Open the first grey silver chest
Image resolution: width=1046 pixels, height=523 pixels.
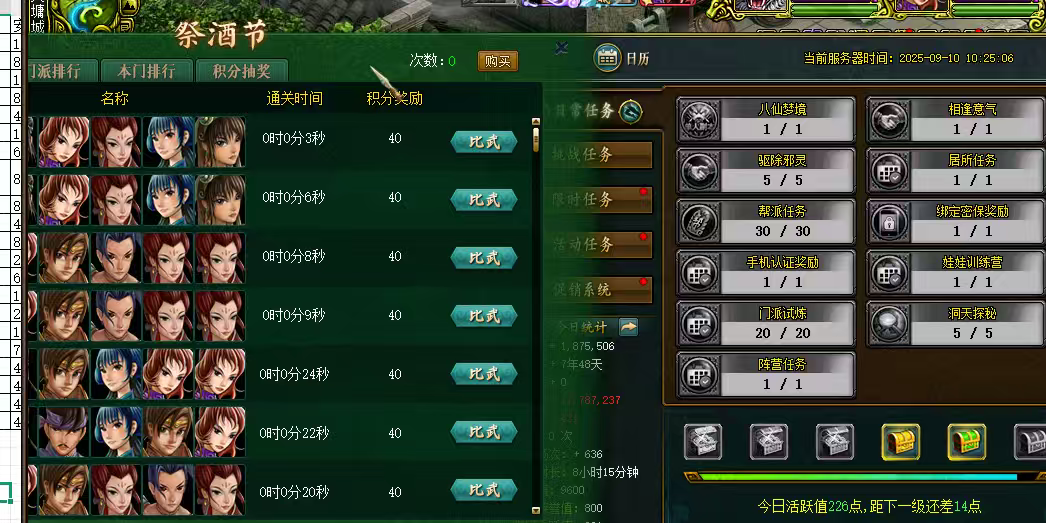click(x=702, y=442)
